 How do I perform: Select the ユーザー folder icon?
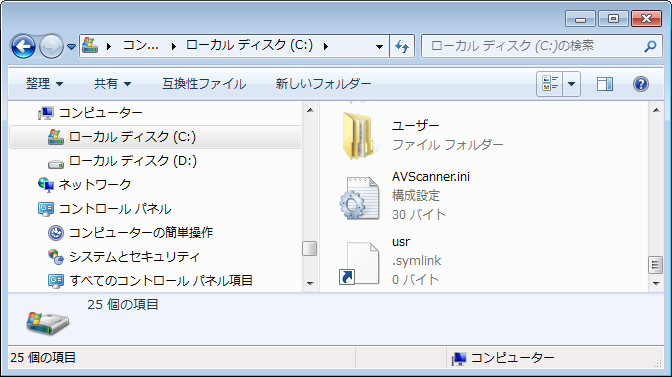358,135
